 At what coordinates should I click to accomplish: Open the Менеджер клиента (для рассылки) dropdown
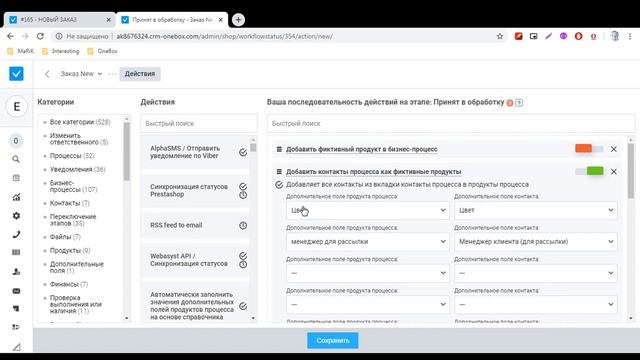(x=536, y=242)
